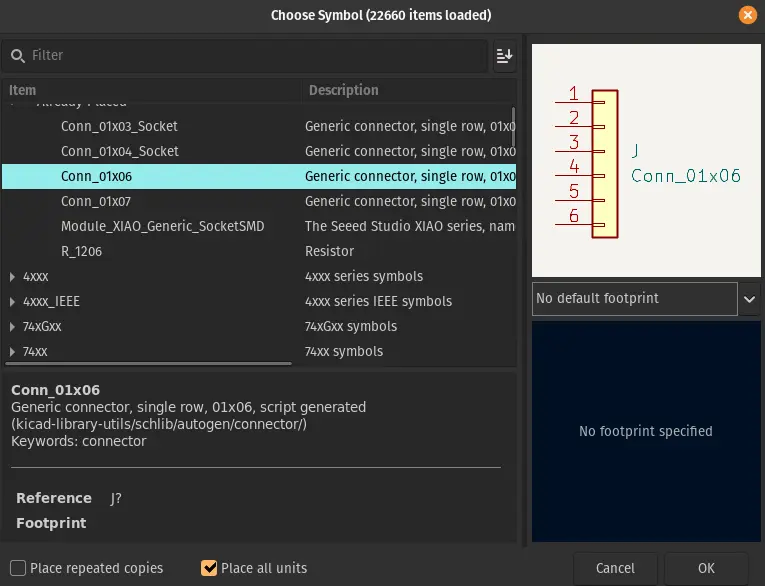Viewport: 765px width, 586px height.
Task: Select Conn_01x04_Socket in the list
Action: 119,152
